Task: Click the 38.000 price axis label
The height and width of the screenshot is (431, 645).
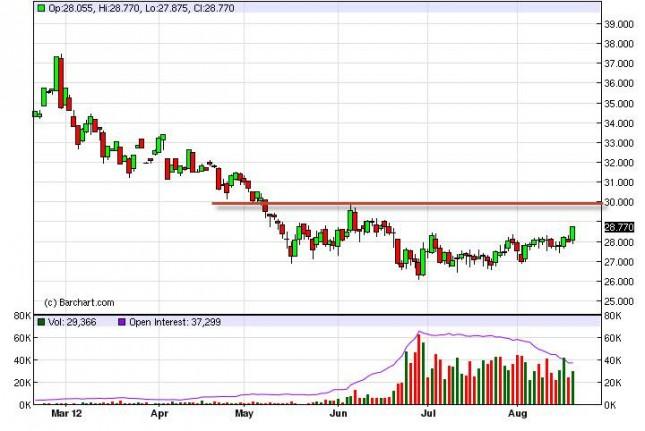Action: (x=619, y=44)
